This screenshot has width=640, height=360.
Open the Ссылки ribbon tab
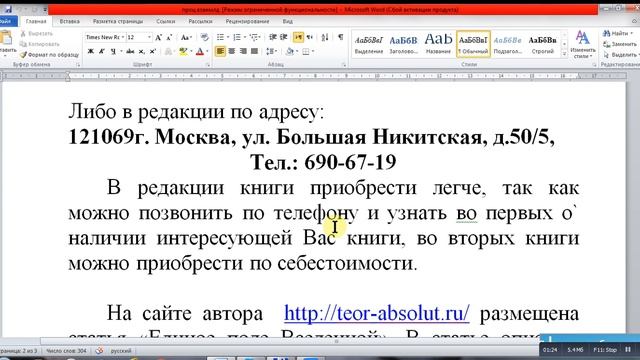[165, 21]
